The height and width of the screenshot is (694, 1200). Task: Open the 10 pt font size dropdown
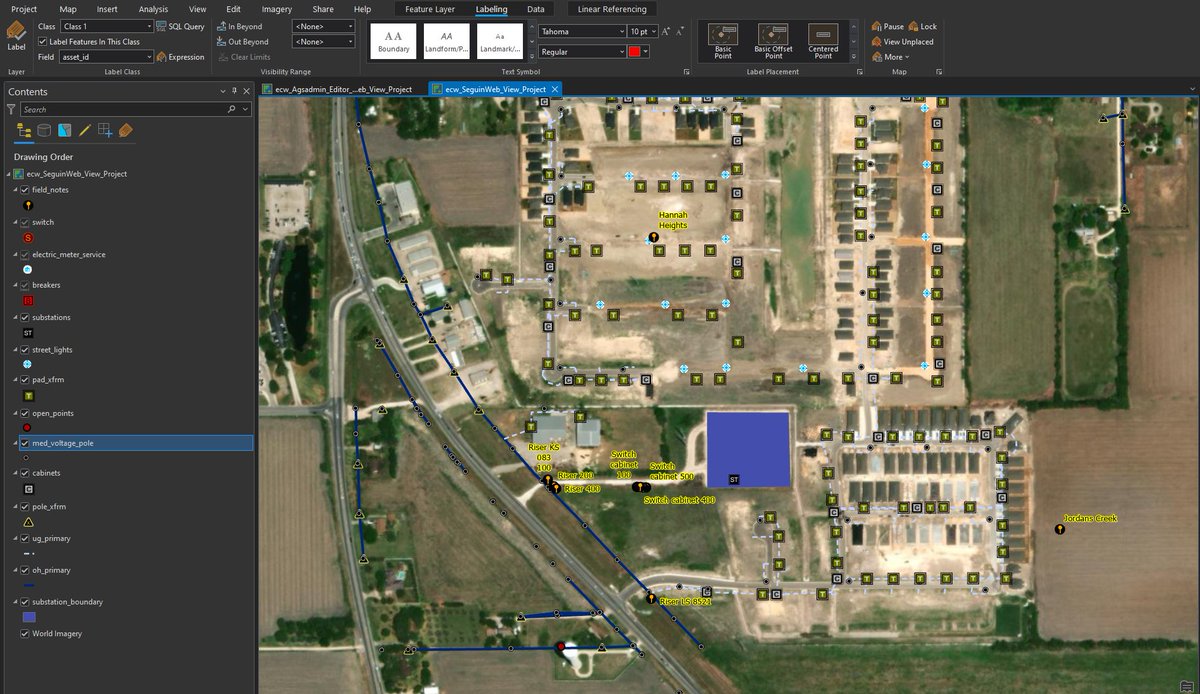tap(643, 32)
